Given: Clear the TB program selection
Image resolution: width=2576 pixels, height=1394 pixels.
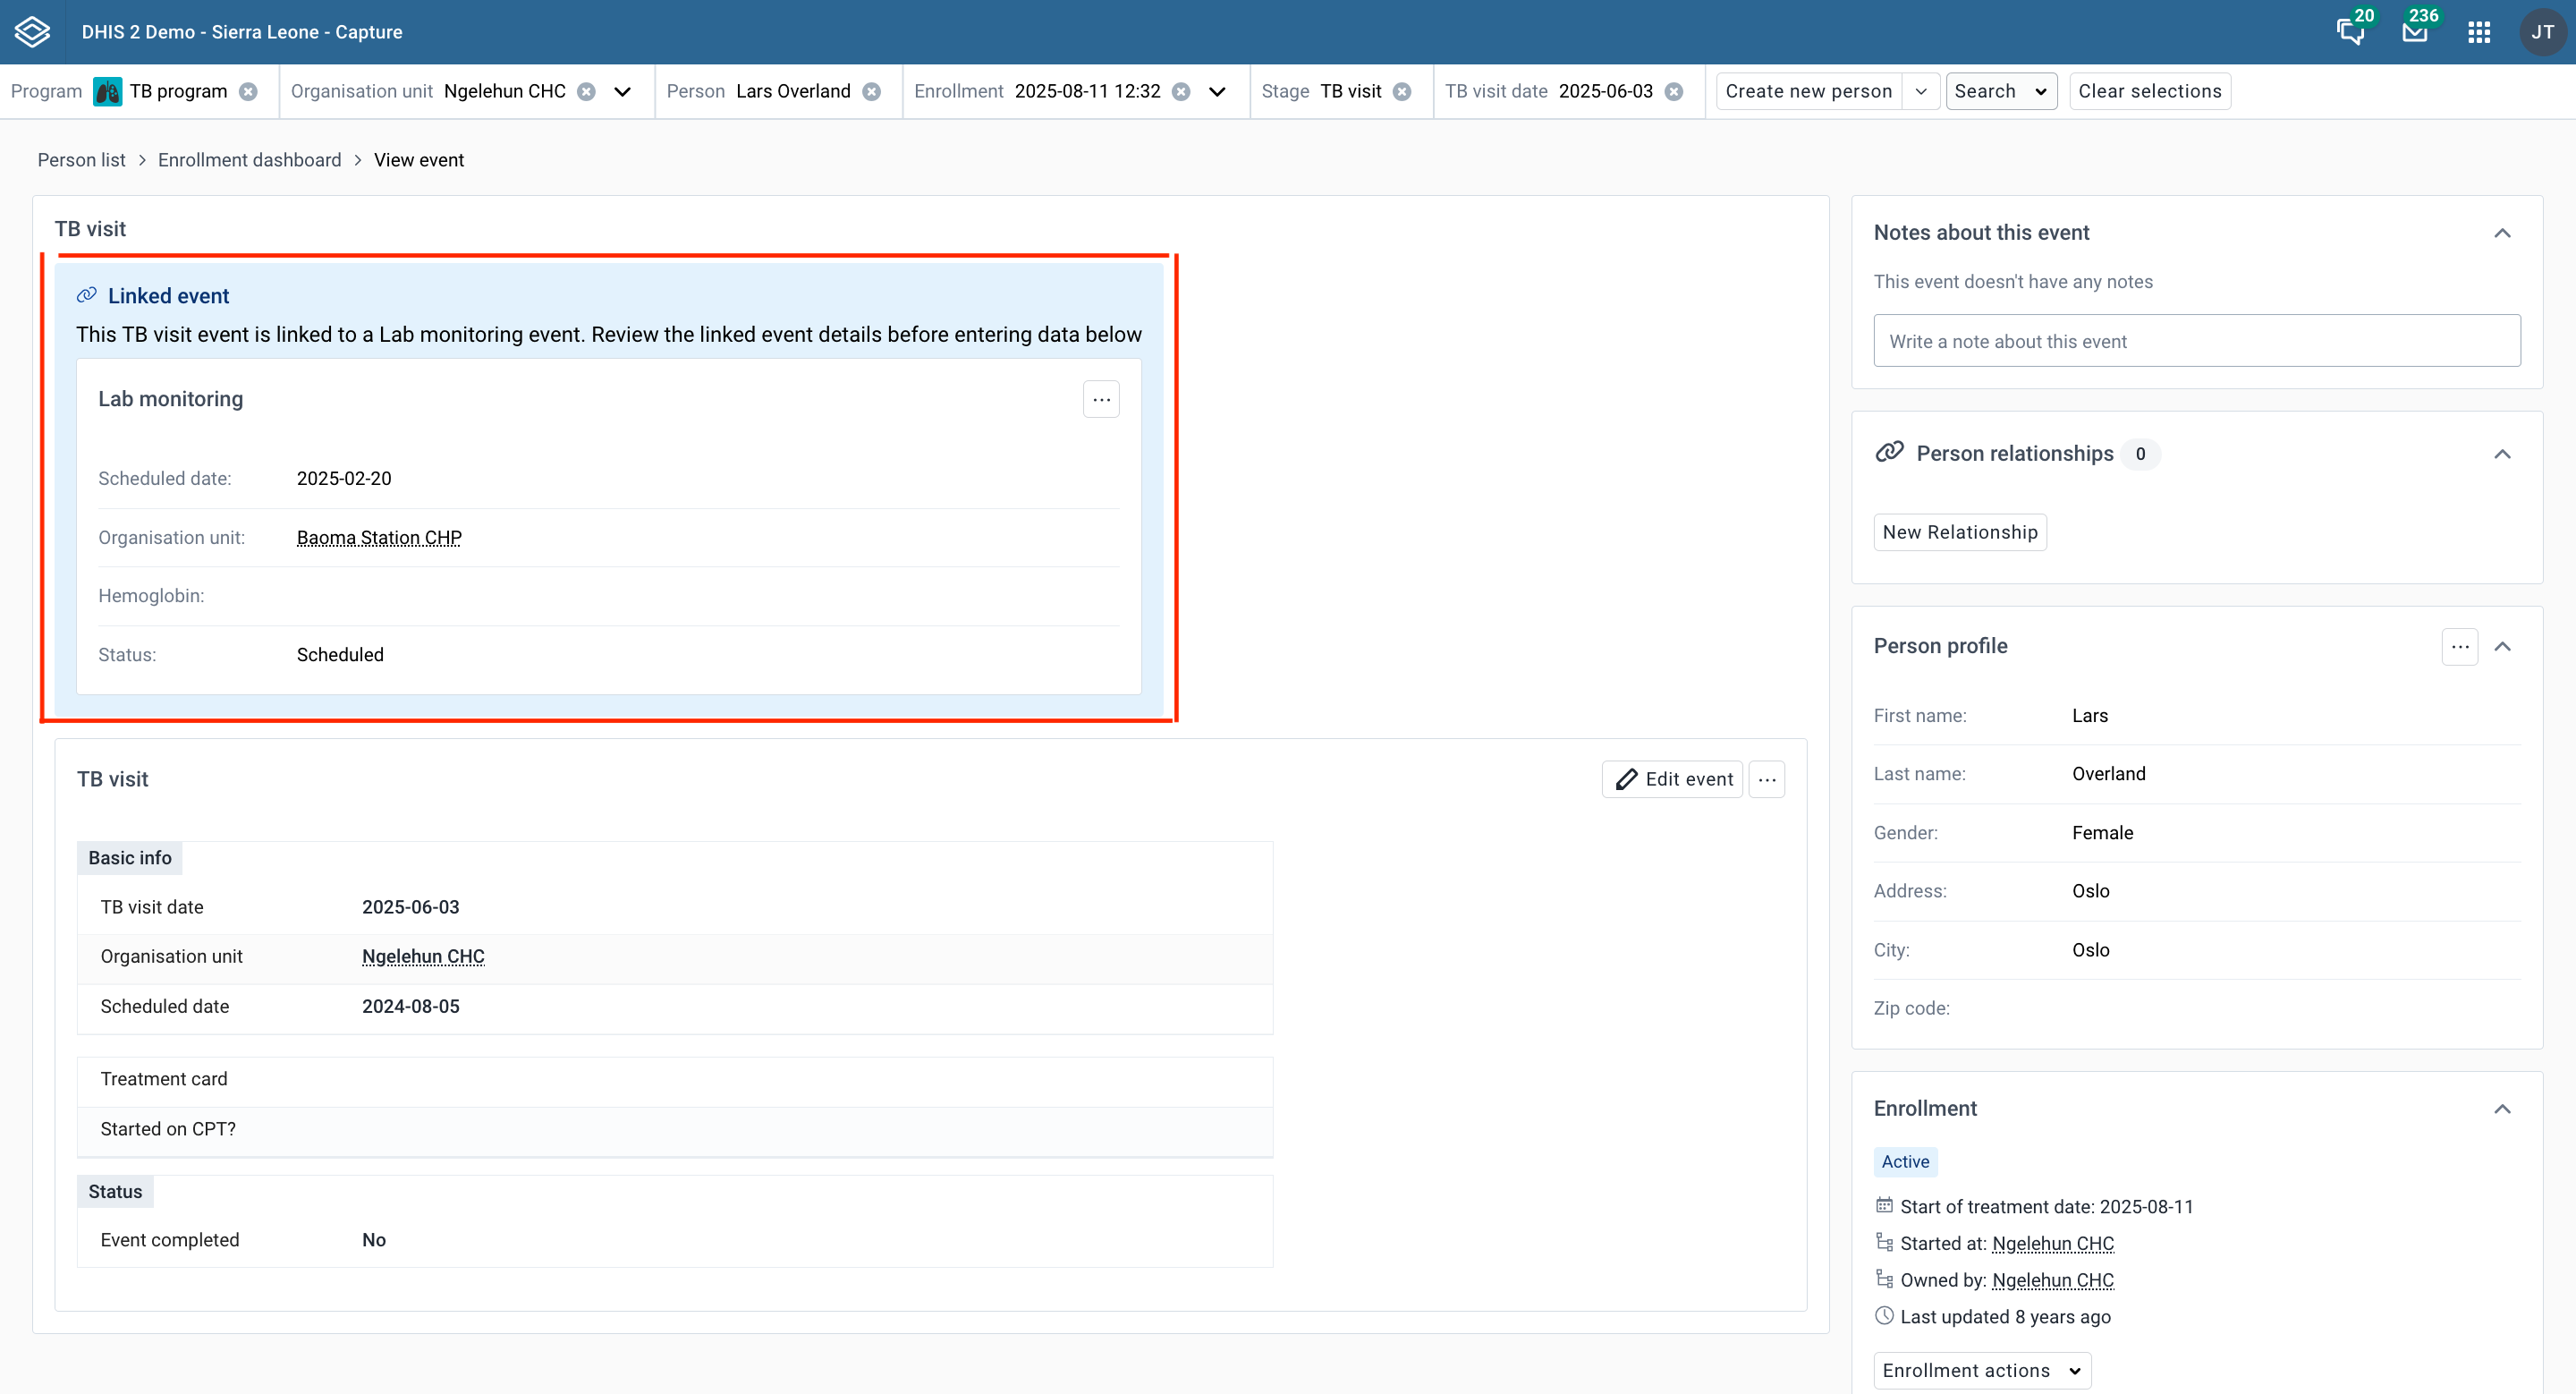Looking at the screenshot, I should (248, 92).
